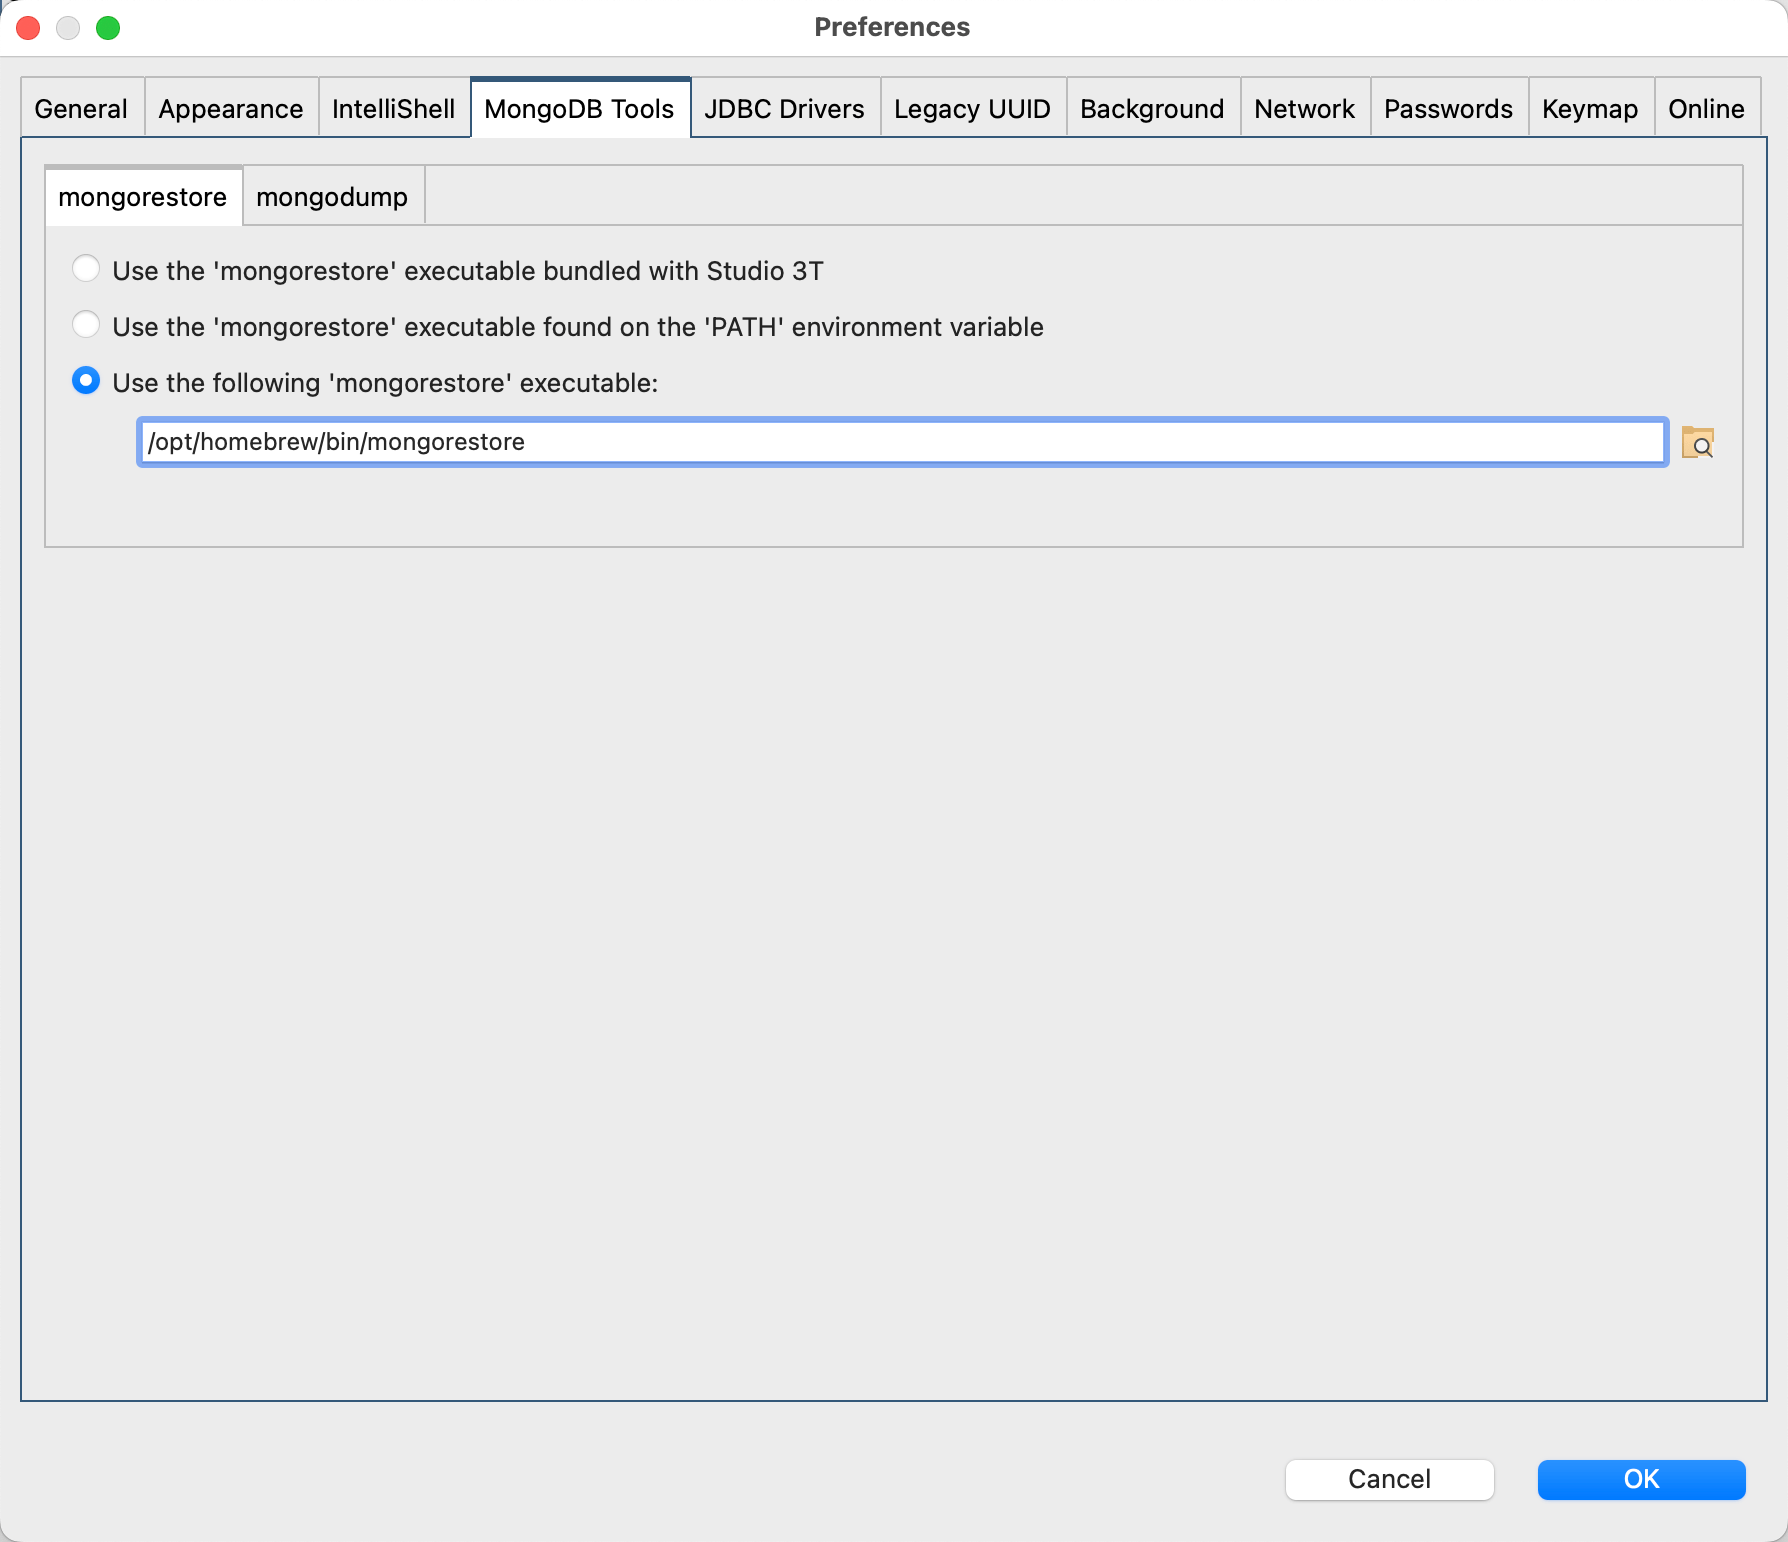This screenshot has width=1788, height=1542.
Task: Select 'Use the following mongorestore executable' option
Action: click(x=86, y=382)
